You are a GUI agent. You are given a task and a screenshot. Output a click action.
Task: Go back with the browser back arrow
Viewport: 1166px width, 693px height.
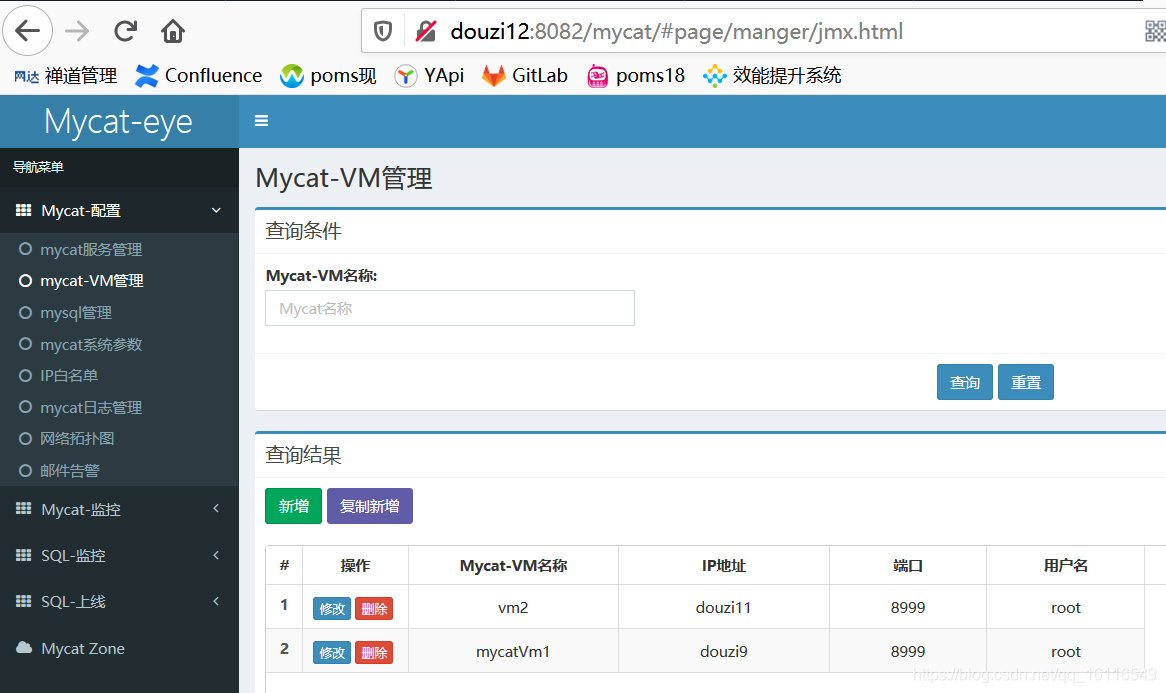coord(28,31)
